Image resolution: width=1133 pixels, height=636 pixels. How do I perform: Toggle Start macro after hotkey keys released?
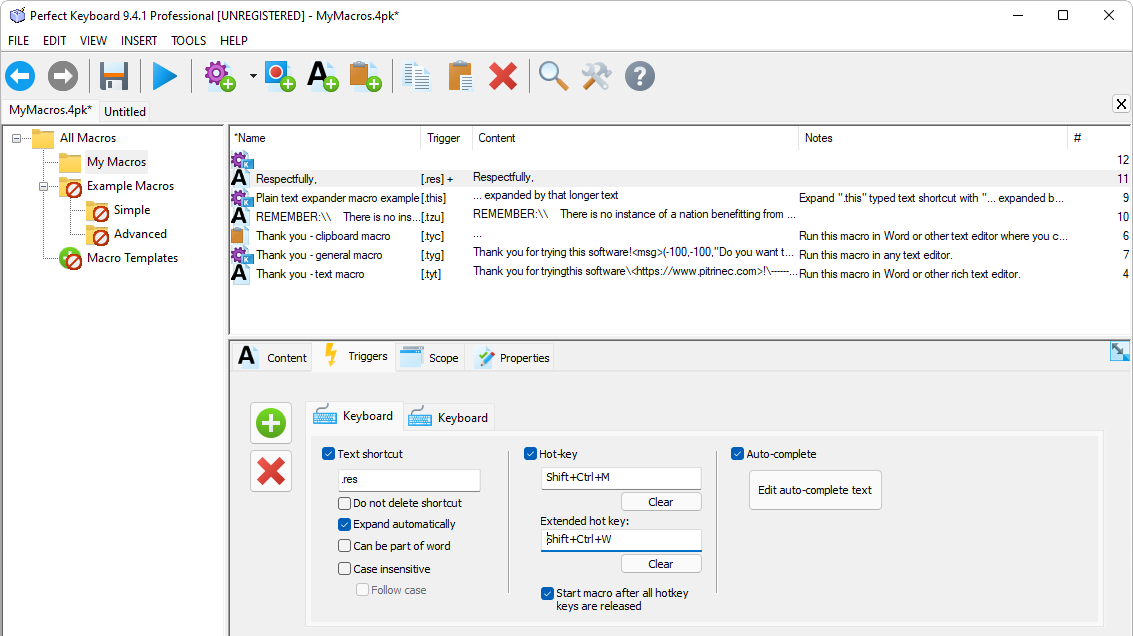click(548, 593)
